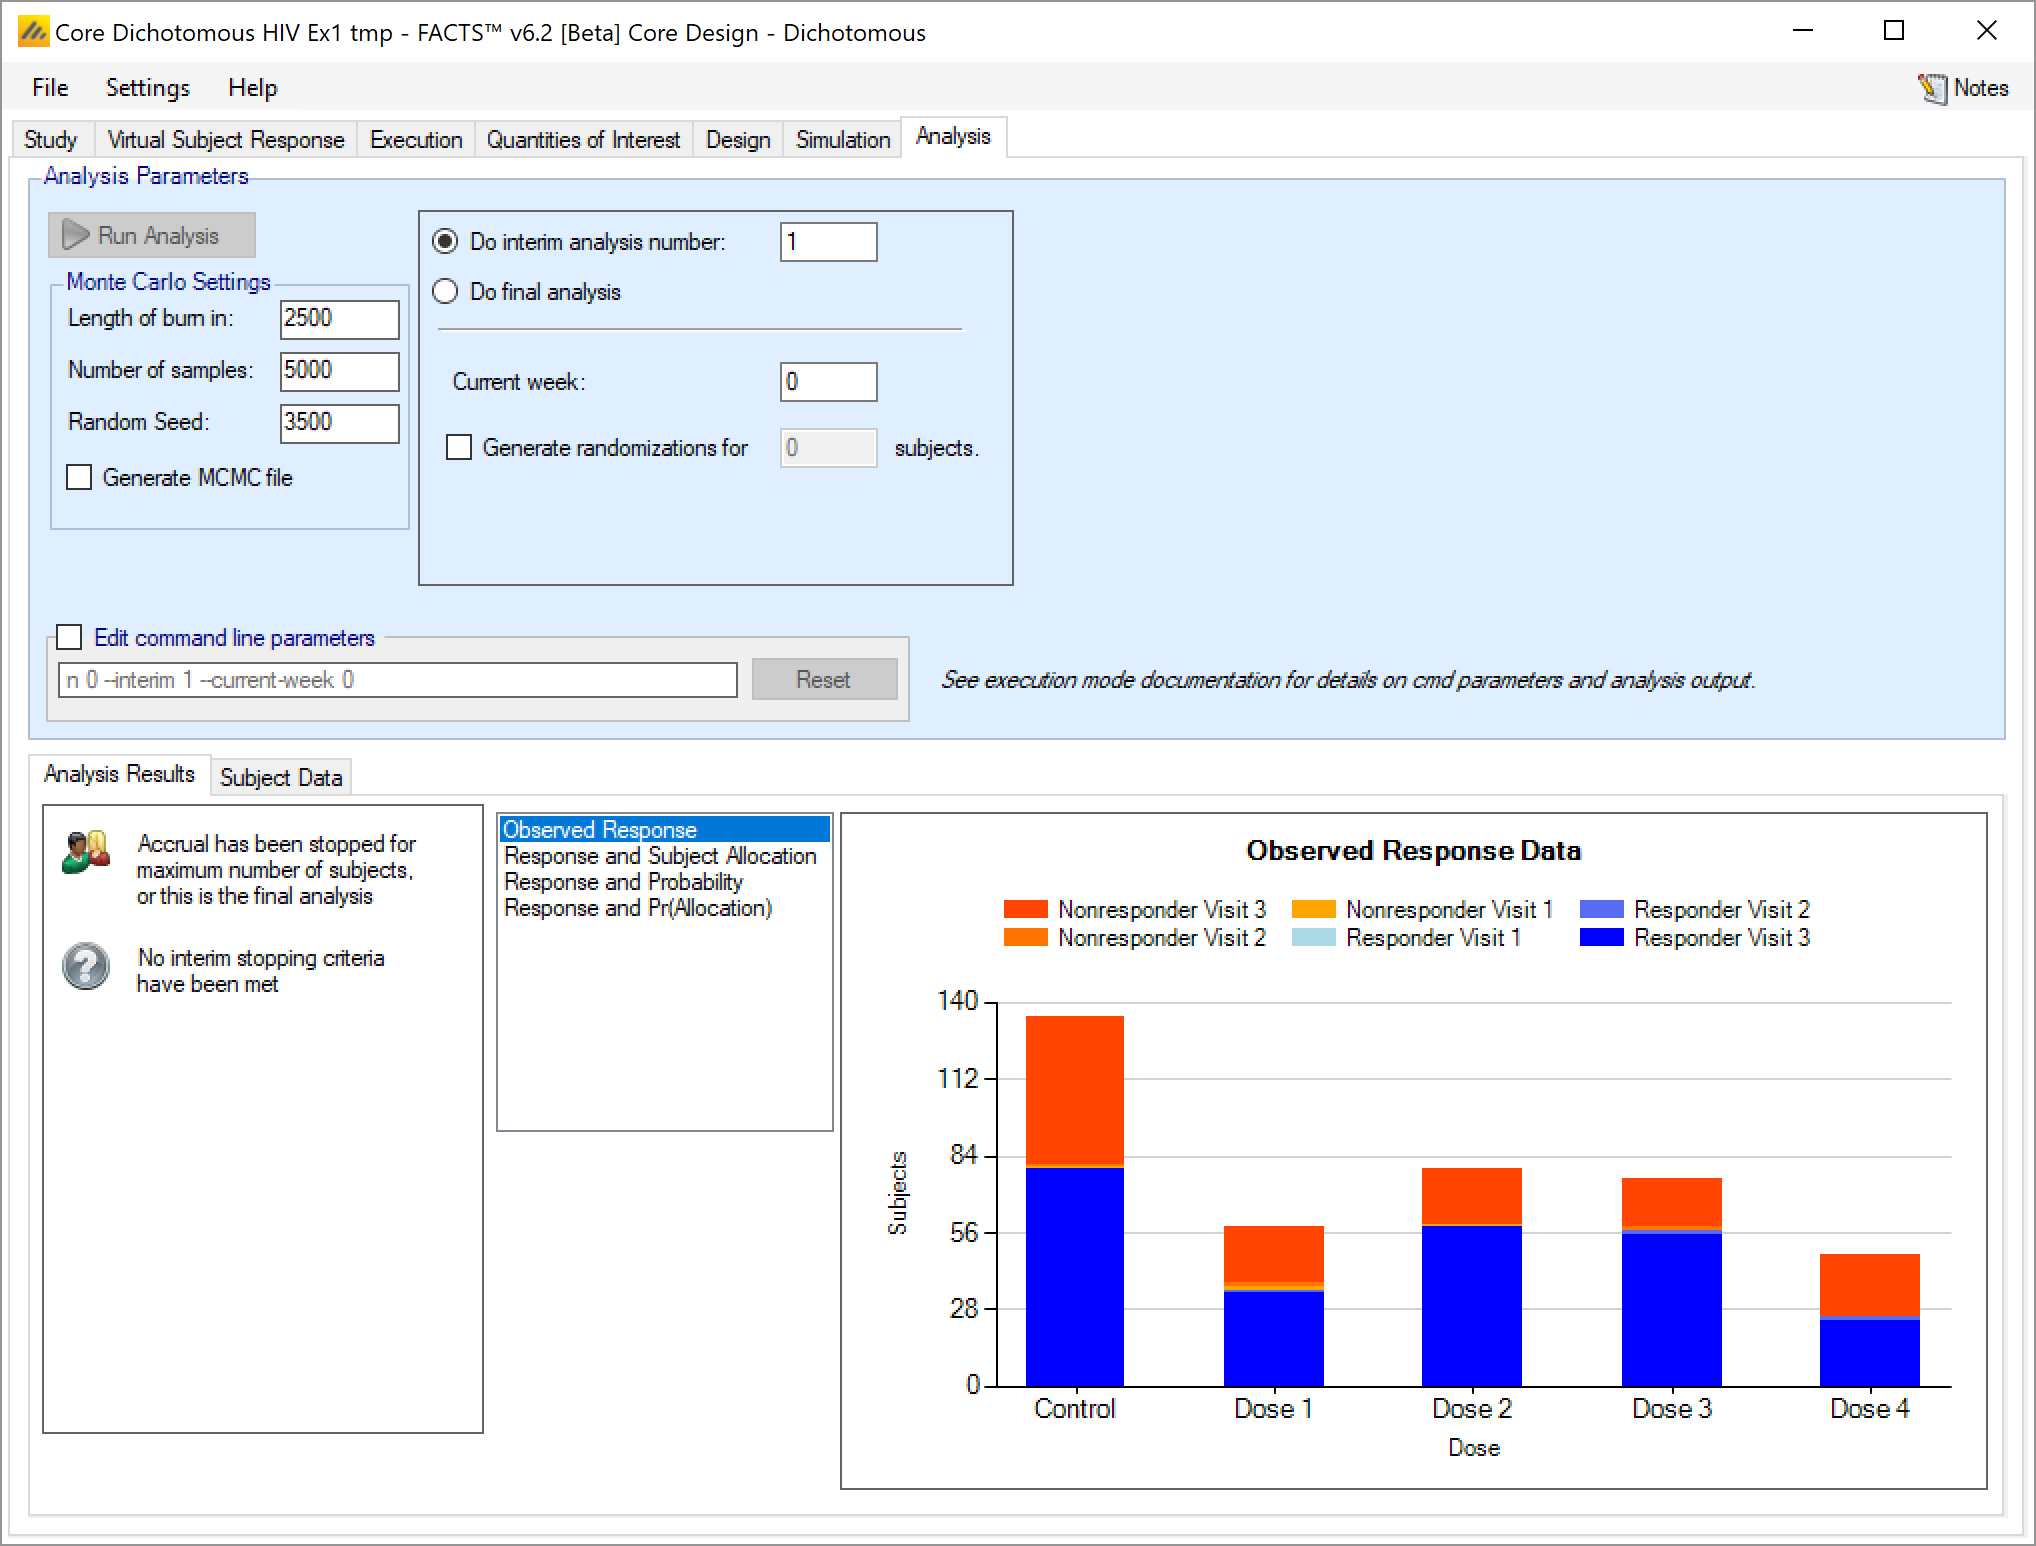The height and width of the screenshot is (1546, 2036).
Task: Click the FACTS app icon in title bar
Action: [x=33, y=32]
